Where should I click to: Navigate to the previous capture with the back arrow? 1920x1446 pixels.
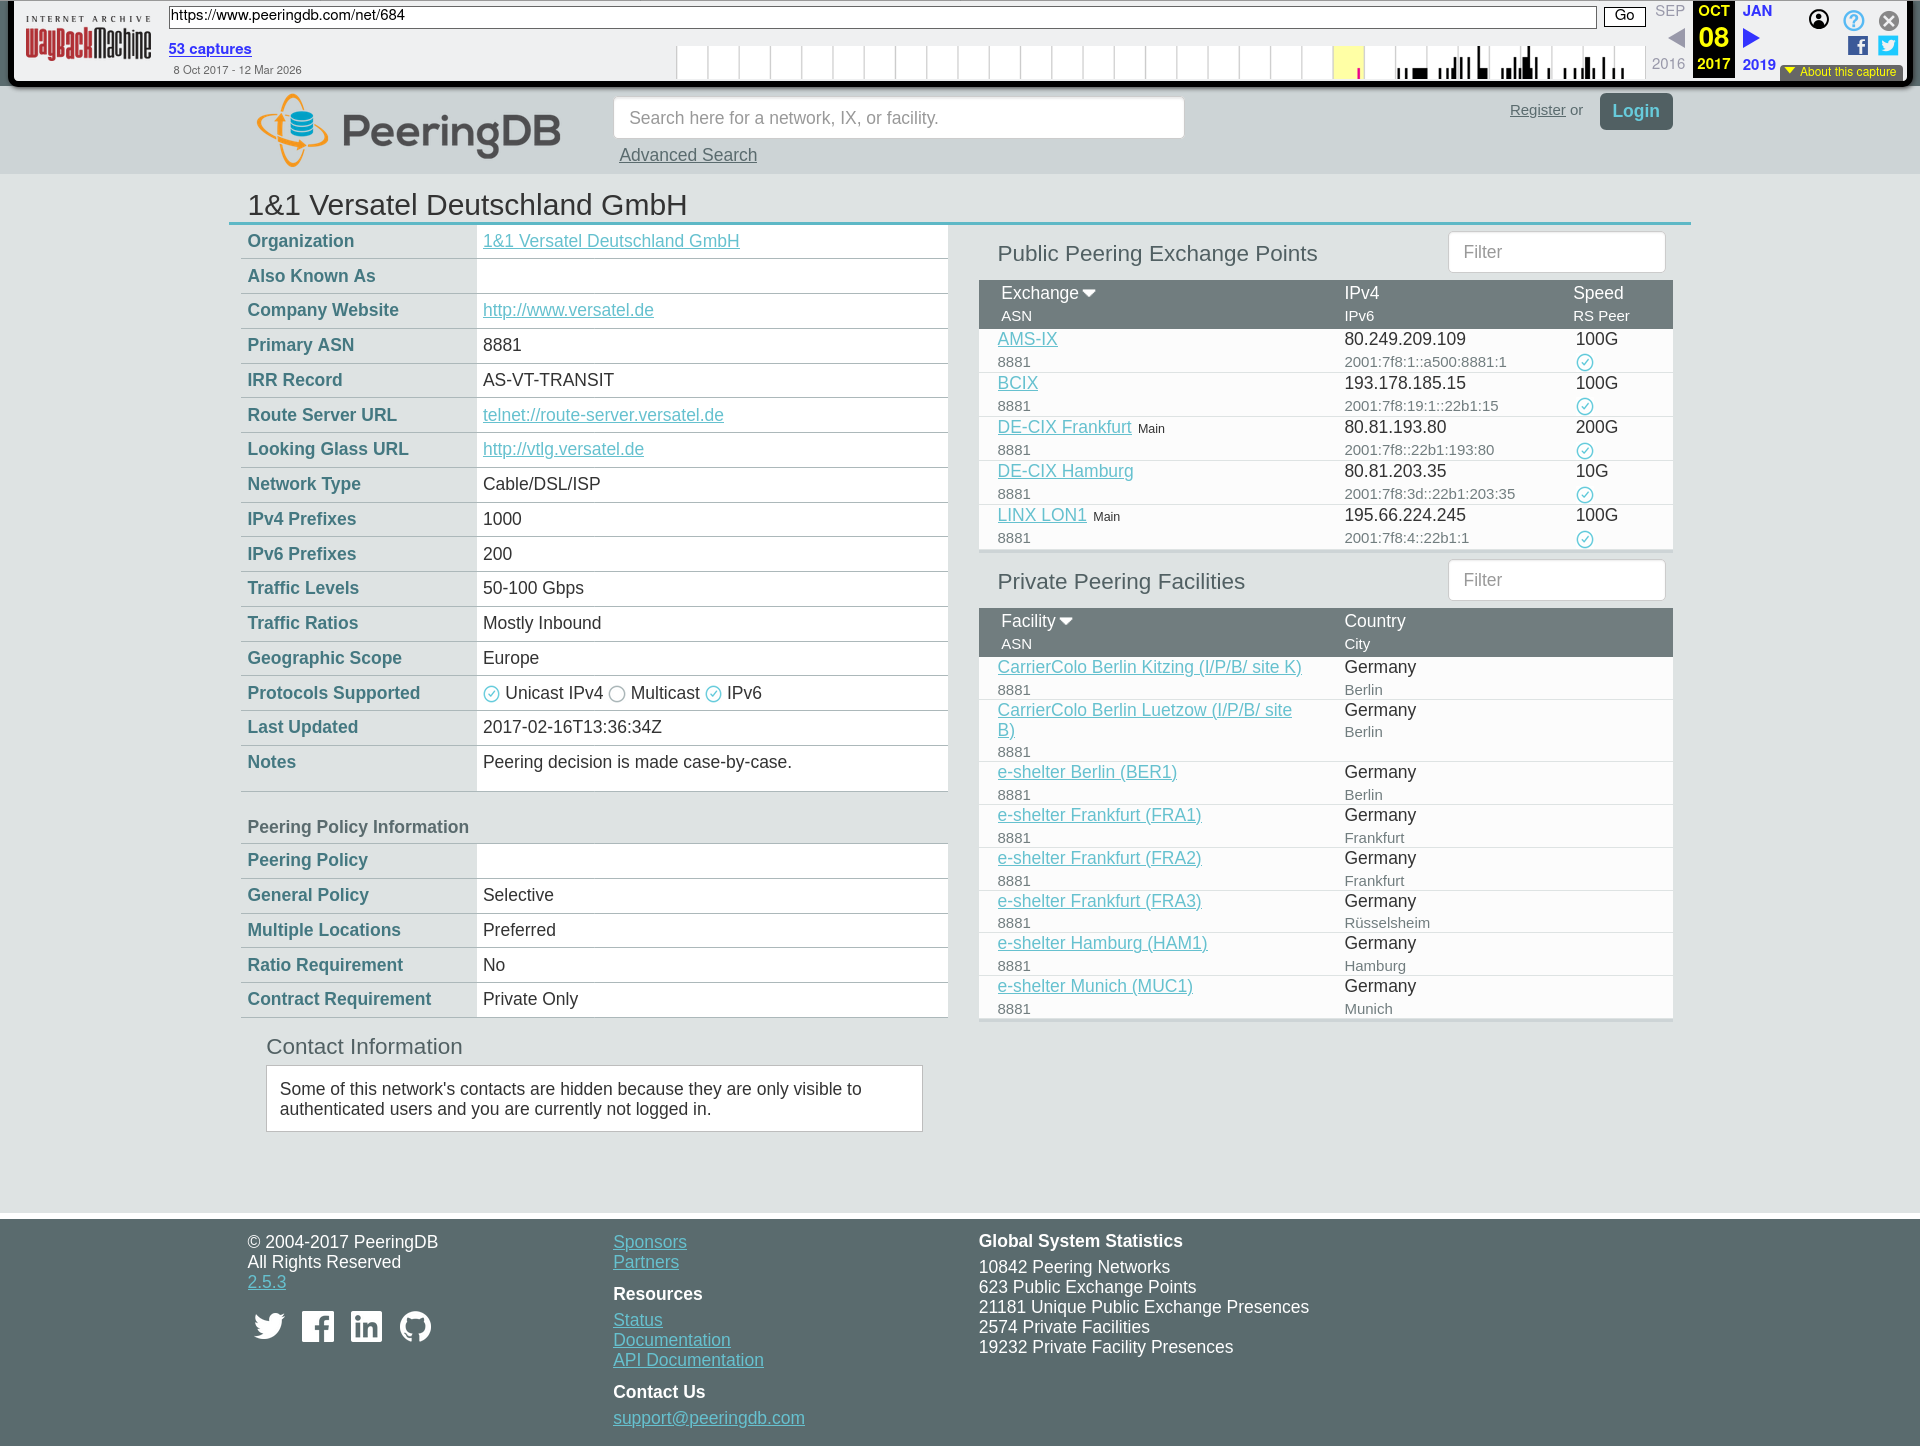pyautogui.click(x=1675, y=37)
